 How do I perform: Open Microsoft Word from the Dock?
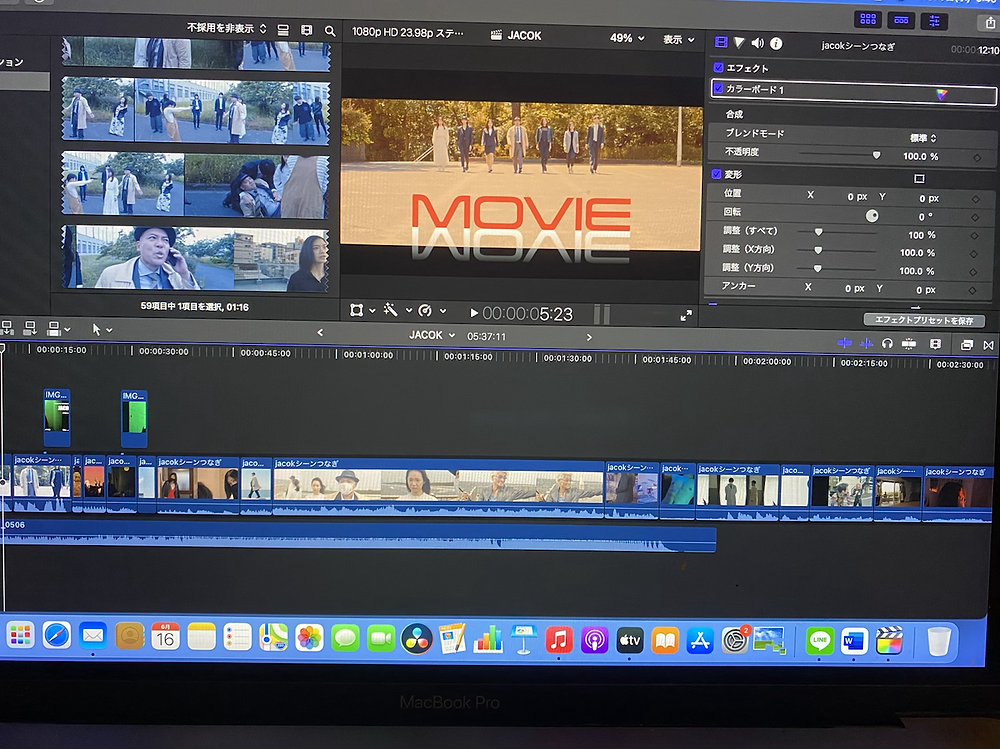coord(854,641)
